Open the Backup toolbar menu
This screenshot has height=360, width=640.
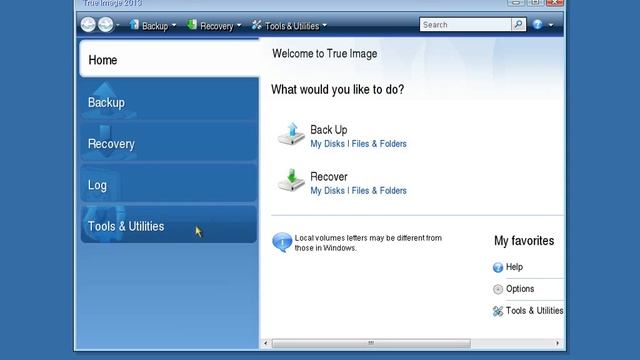(155, 26)
